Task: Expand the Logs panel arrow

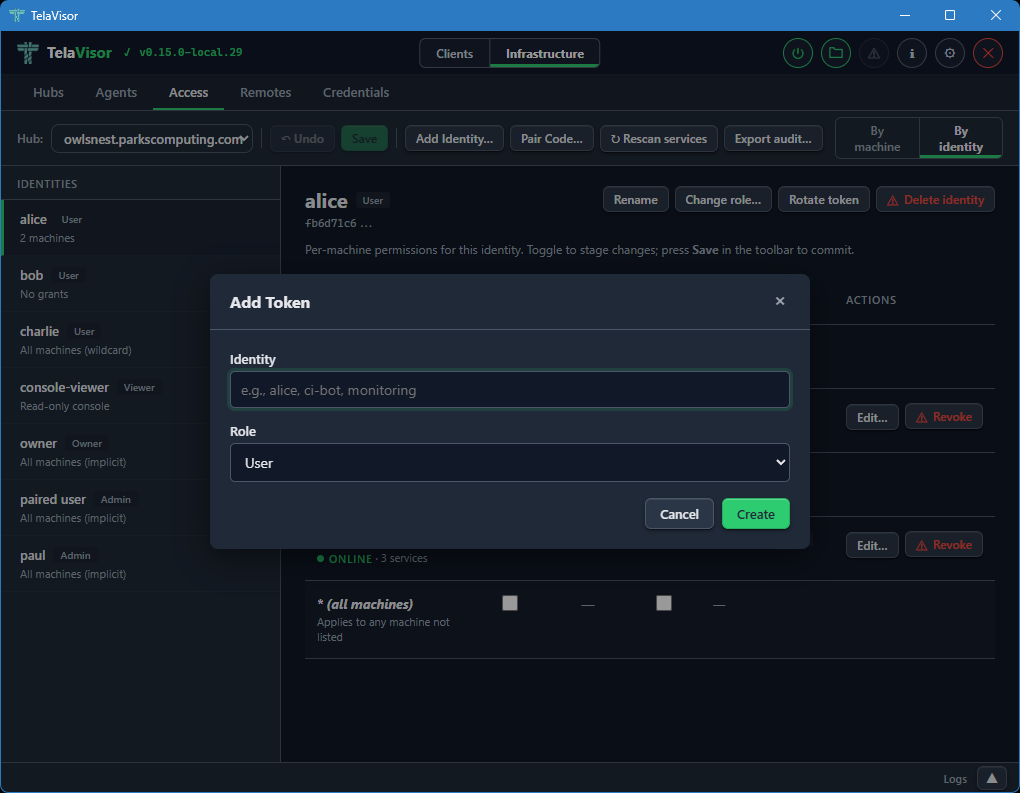Action: pos(991,778)
